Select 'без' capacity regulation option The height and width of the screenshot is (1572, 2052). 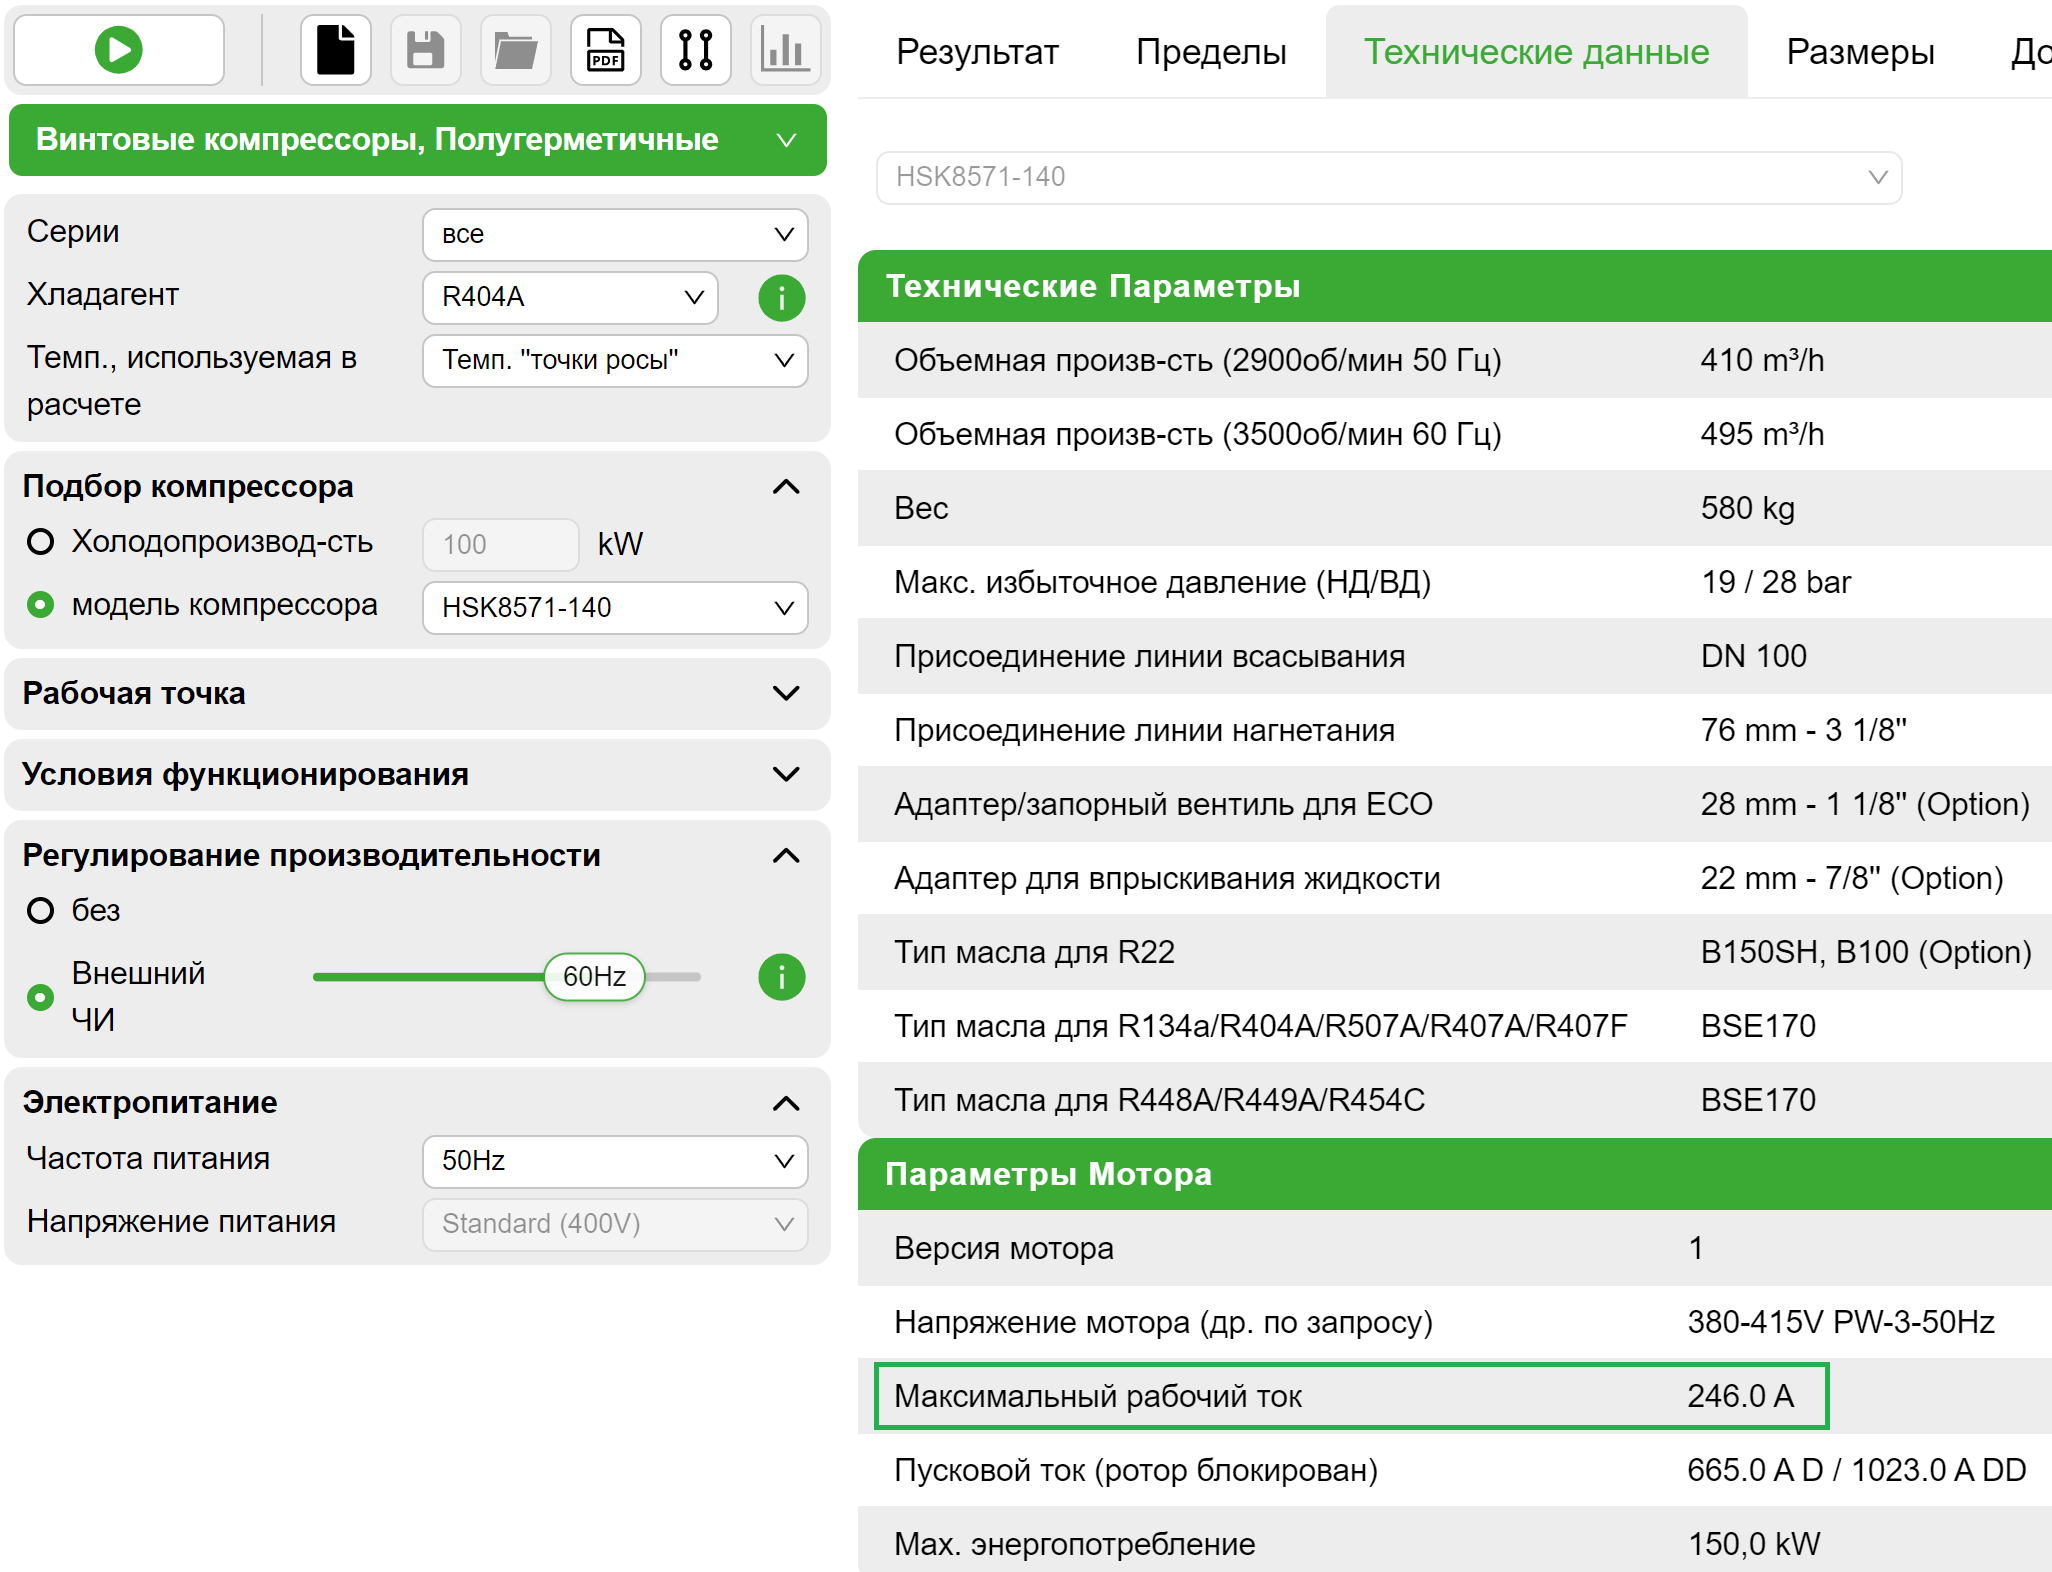click(41, 910)
